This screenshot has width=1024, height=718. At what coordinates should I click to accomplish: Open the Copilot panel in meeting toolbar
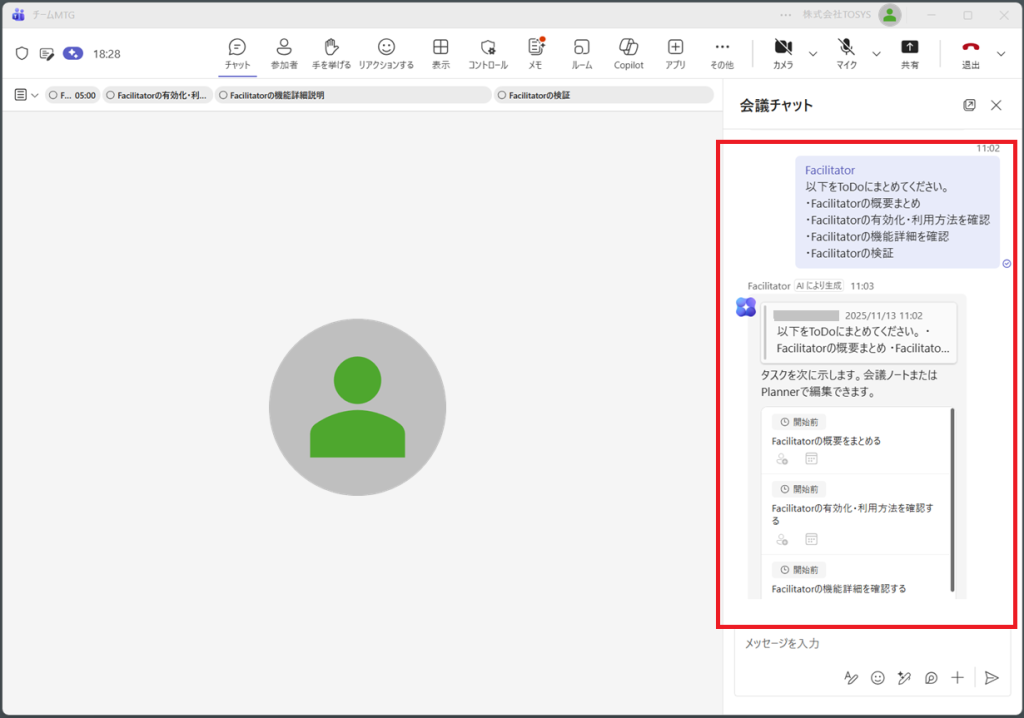[628, 48]
